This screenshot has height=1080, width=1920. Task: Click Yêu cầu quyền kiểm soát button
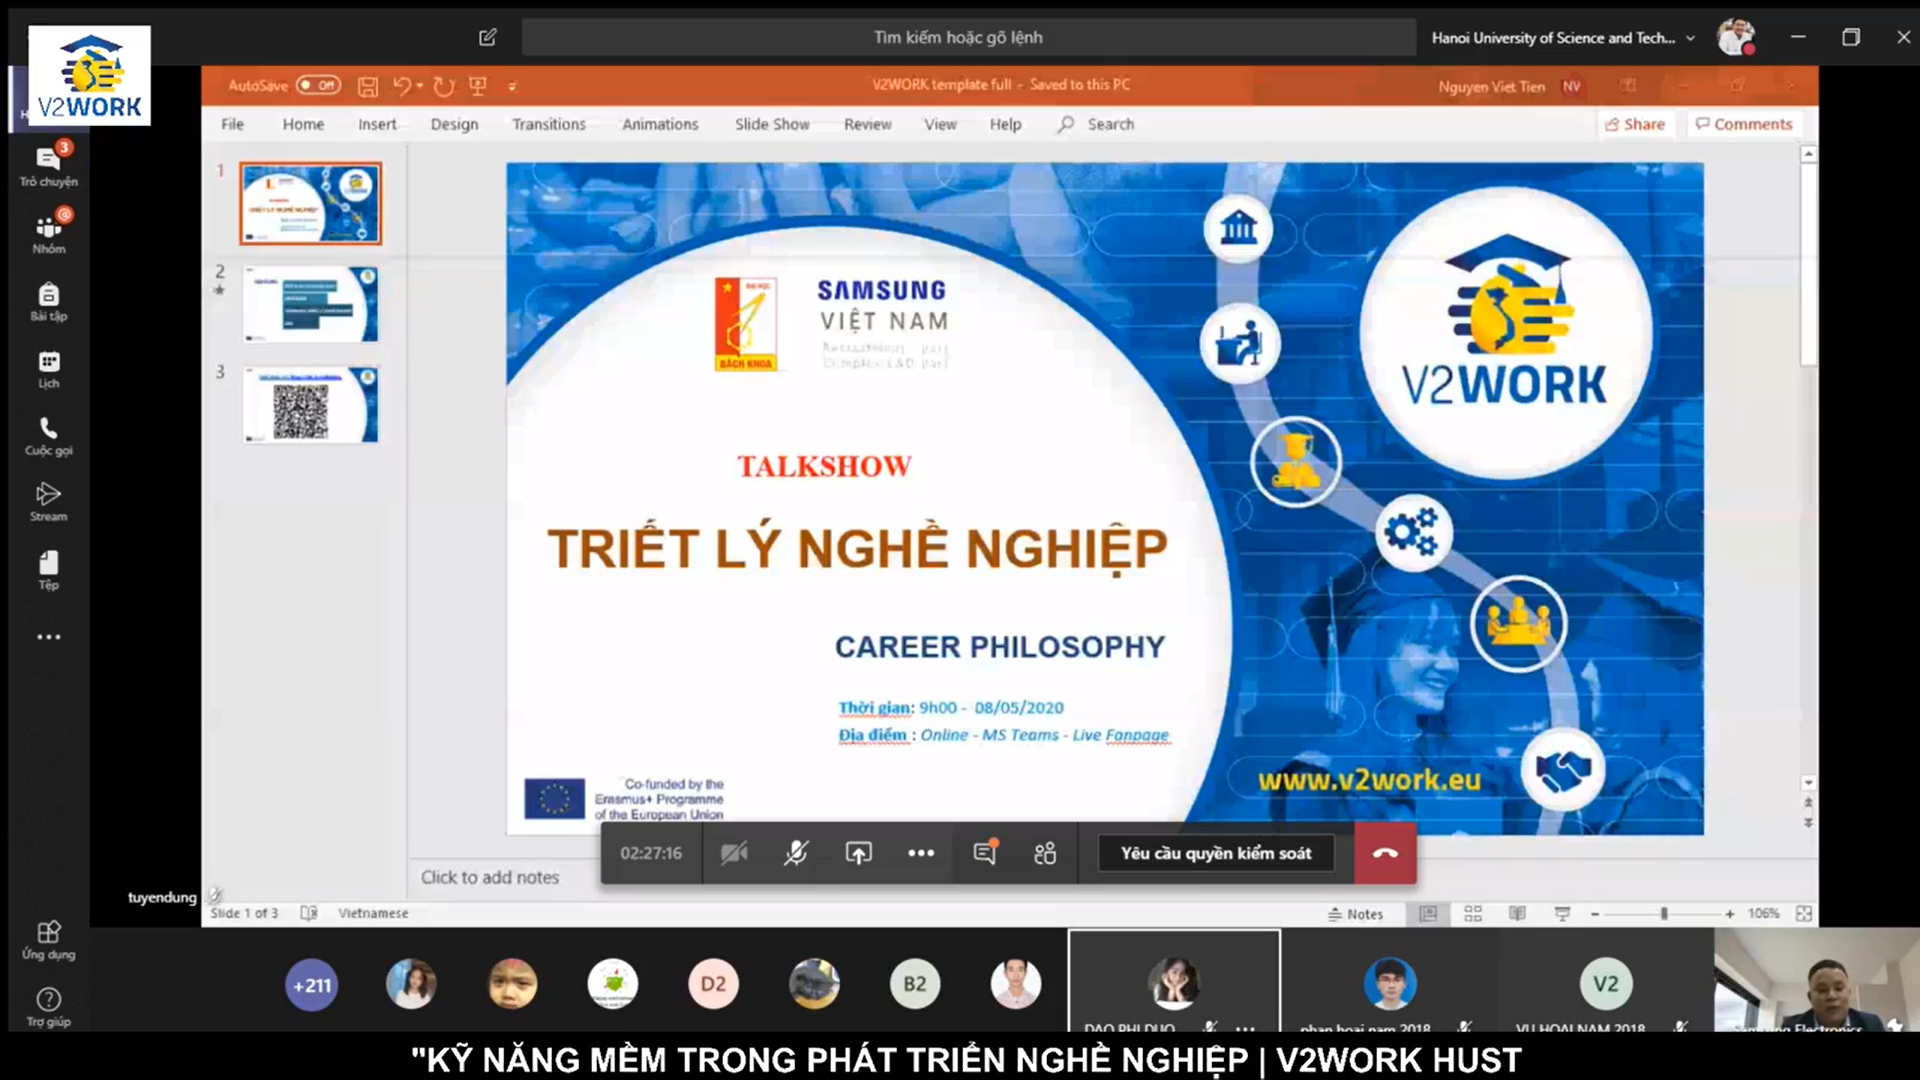[1215, 853]
